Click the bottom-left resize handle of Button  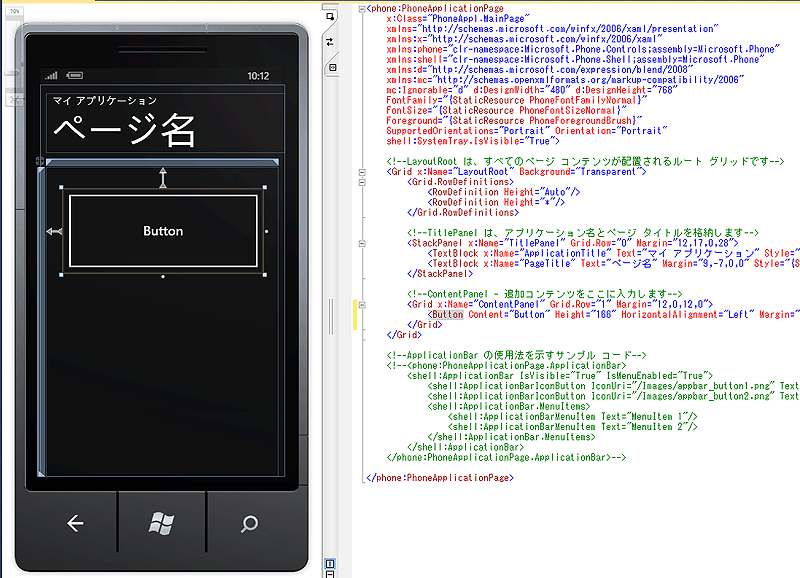tap(61, 275)
